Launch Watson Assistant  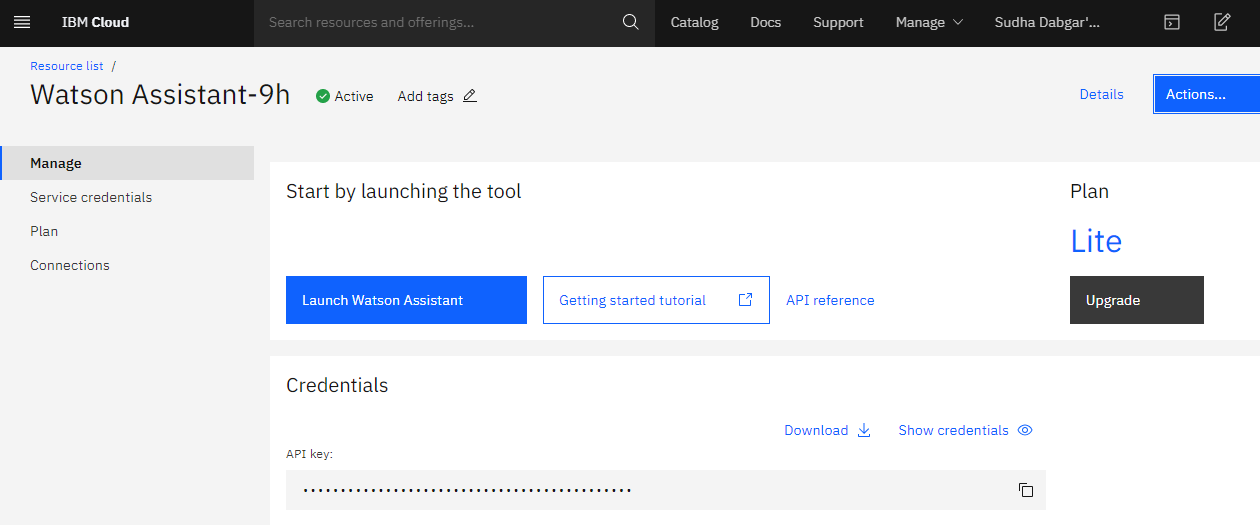(x=406, y=300)
